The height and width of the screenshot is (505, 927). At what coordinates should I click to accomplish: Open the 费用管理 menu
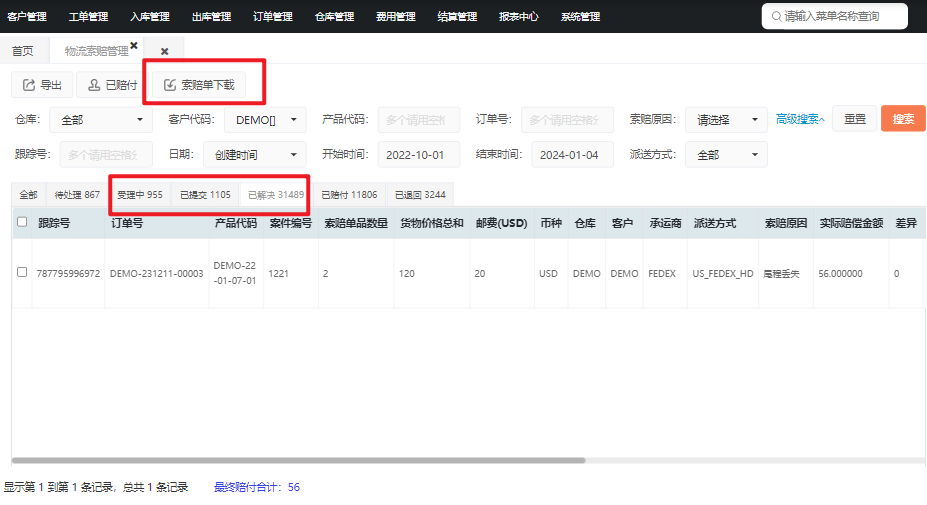pyautogui.click(x=396, y=17)
